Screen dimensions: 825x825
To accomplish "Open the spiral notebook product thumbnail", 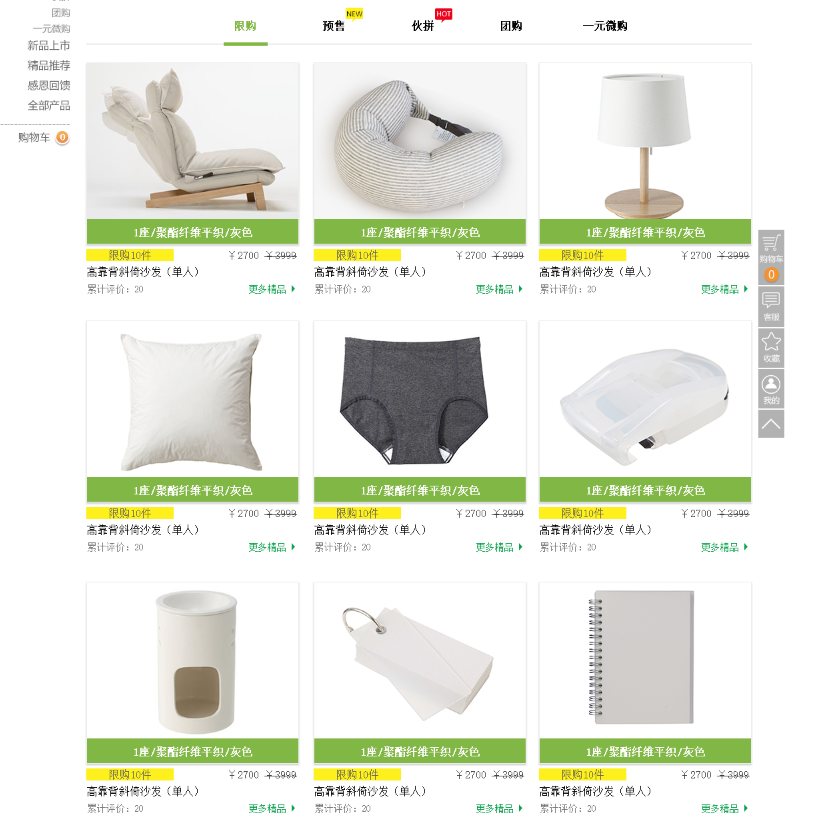I will click(645, 660).
